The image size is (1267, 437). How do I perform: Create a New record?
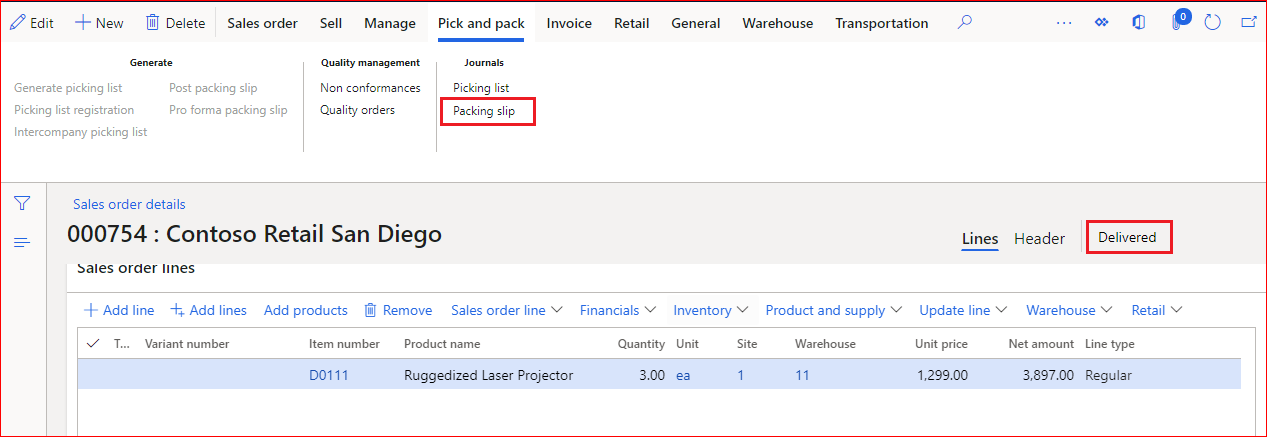tap(99, 23)
